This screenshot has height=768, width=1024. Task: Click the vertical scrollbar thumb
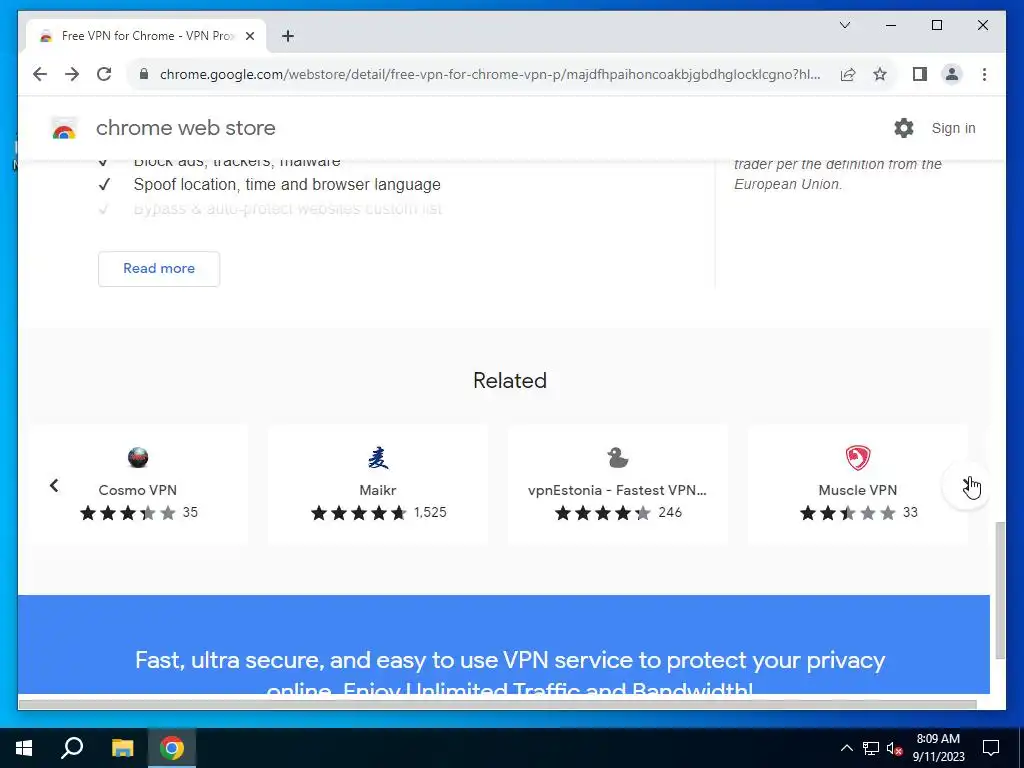click(x=1000, y=590)
